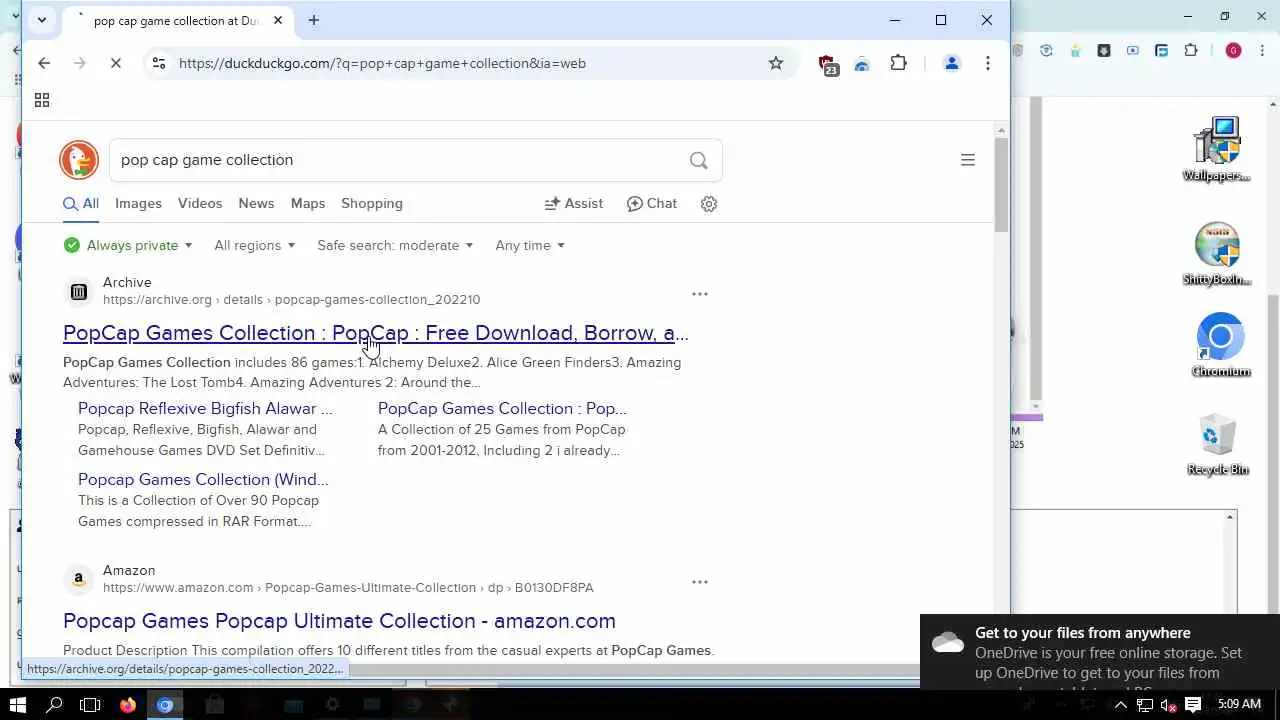Image resolution: width=1280 pixels, height=720 pixels.
Task: Open the site information icon in address bar
Action: (x=158, y=63)
